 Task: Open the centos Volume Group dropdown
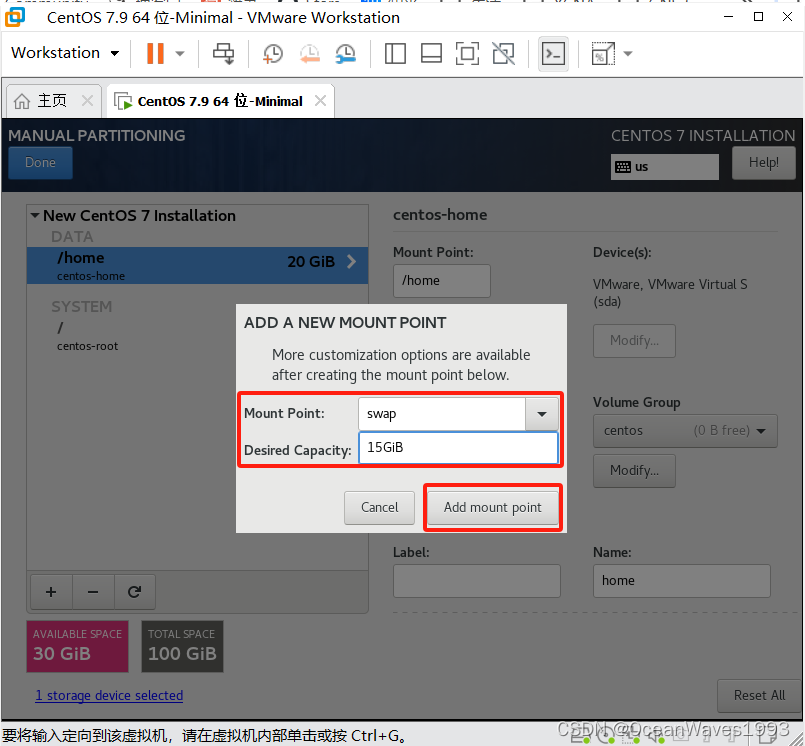point(685,431)
